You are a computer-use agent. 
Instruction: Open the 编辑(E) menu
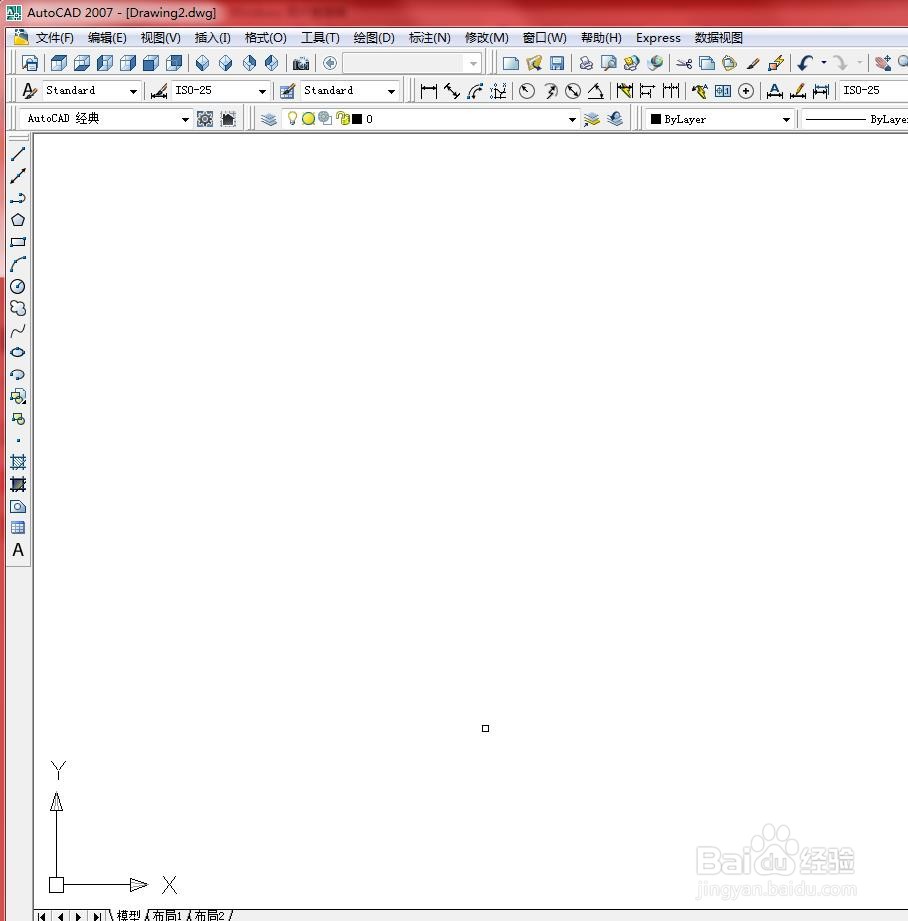coord(107,38)
